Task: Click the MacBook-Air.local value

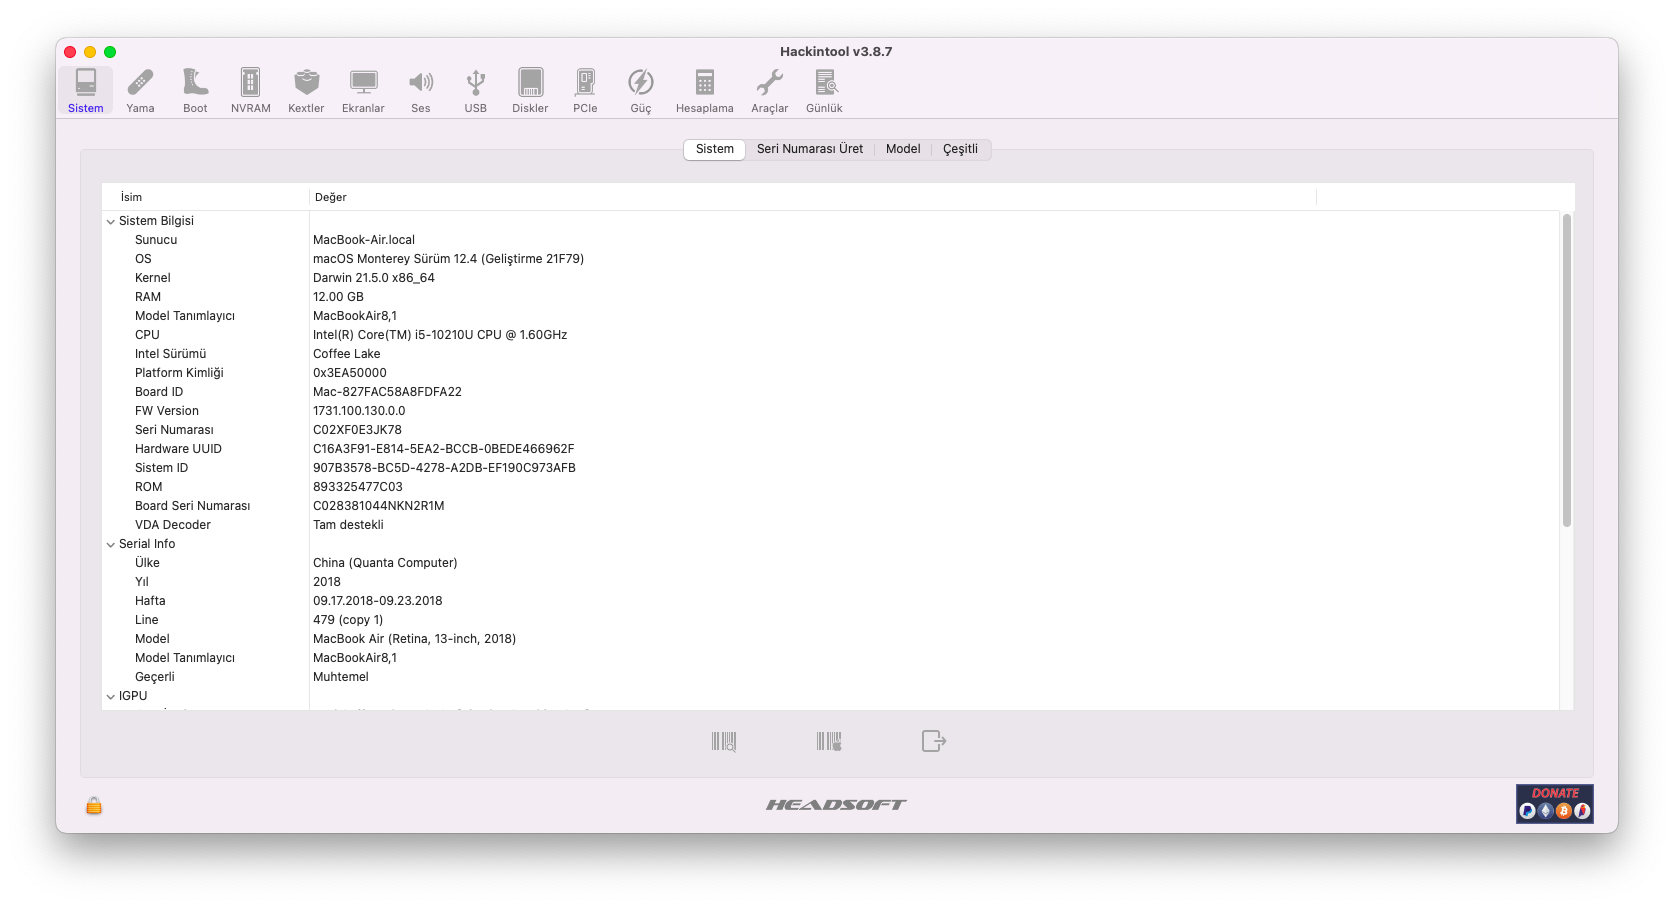Action: [x=364, y=240]
